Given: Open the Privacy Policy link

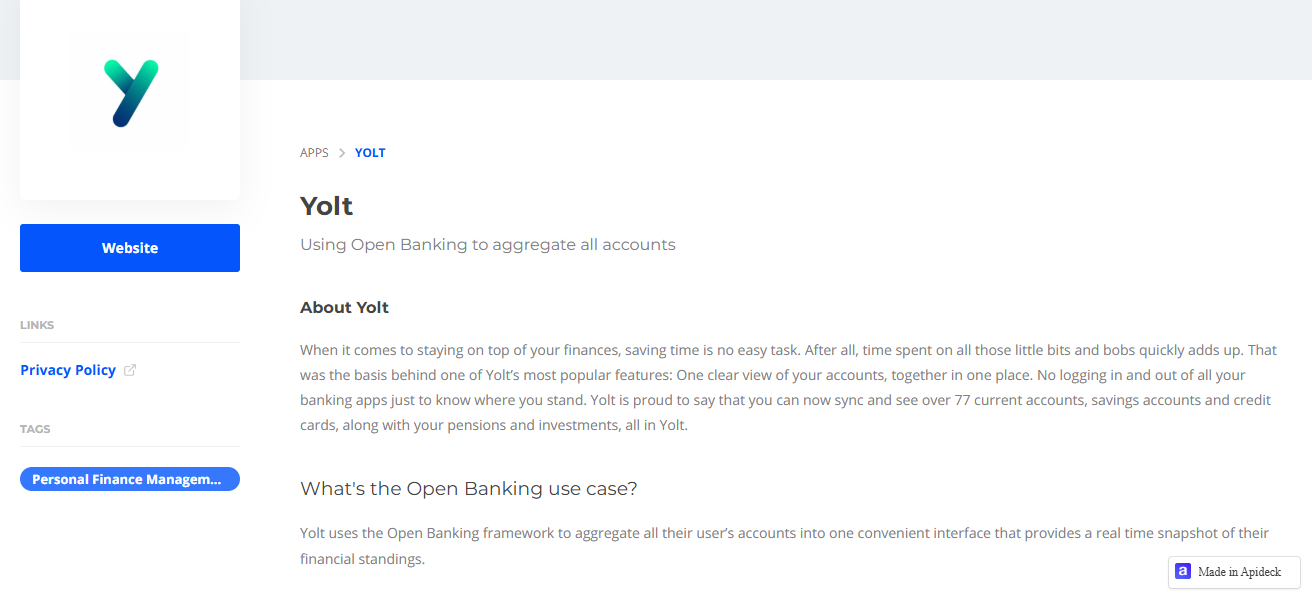Looking at the screenshot, I should click(68, 370).
